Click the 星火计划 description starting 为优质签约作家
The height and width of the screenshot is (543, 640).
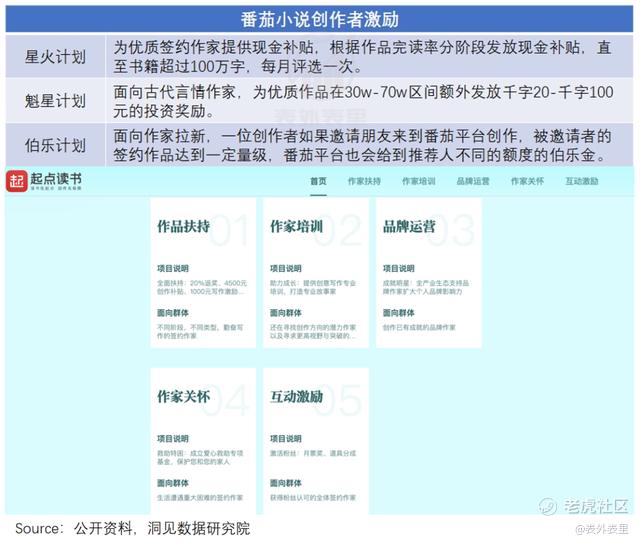[362, 57]
